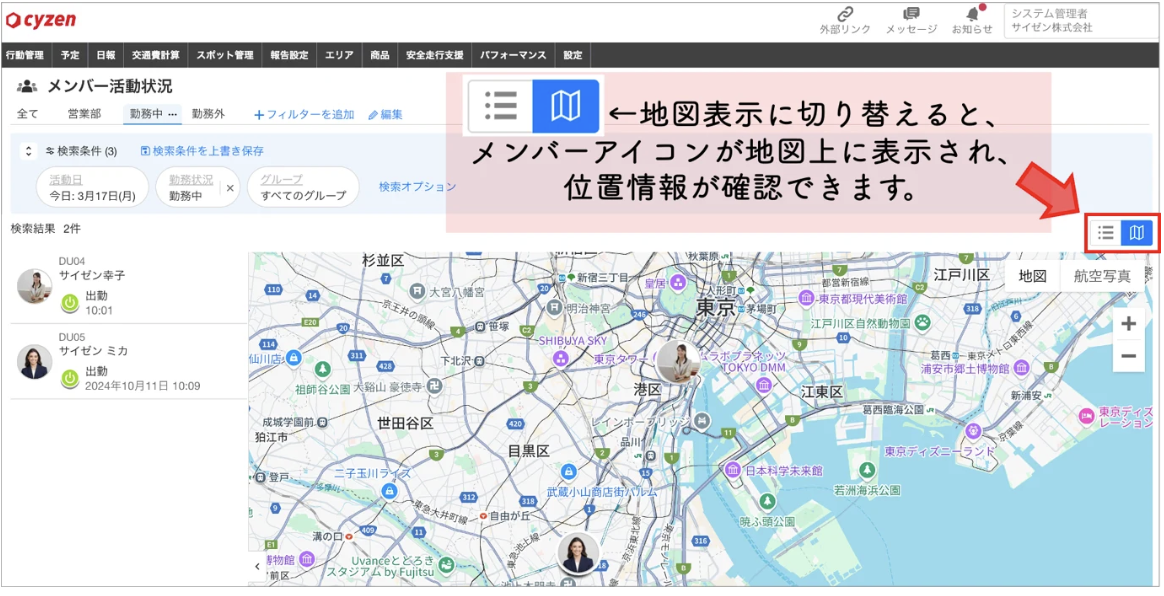Open the 交通費計算 menu

pos(155,55)
